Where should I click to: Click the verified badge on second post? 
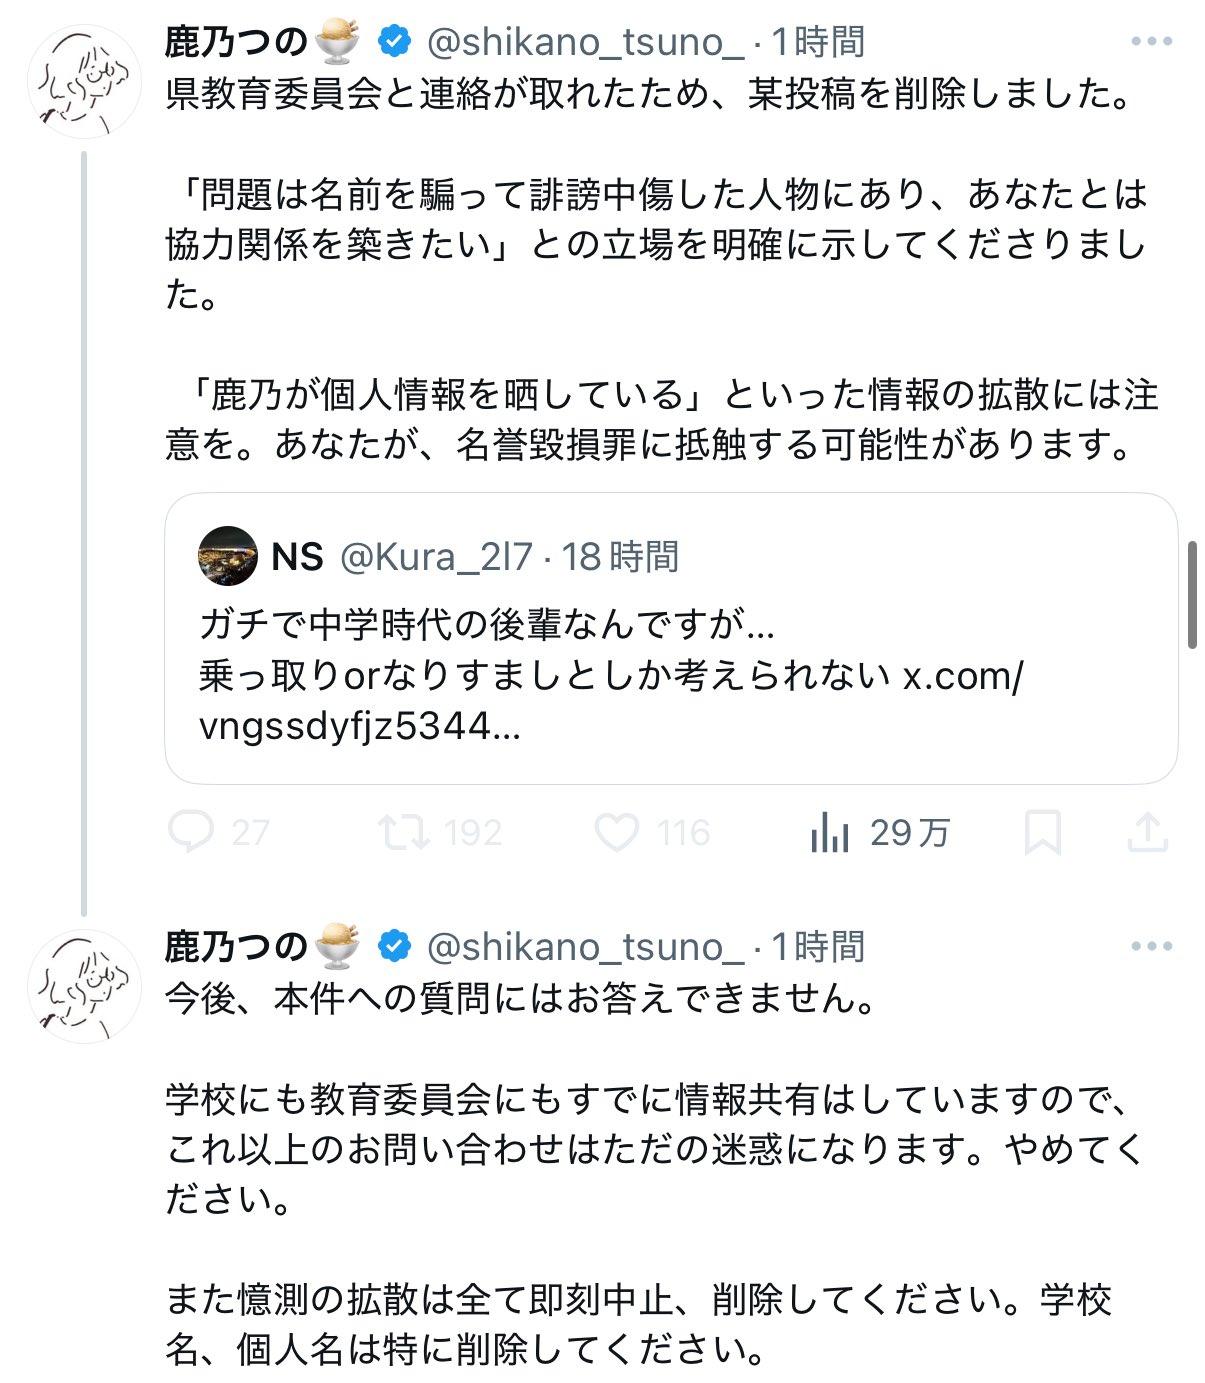(395, 946)
